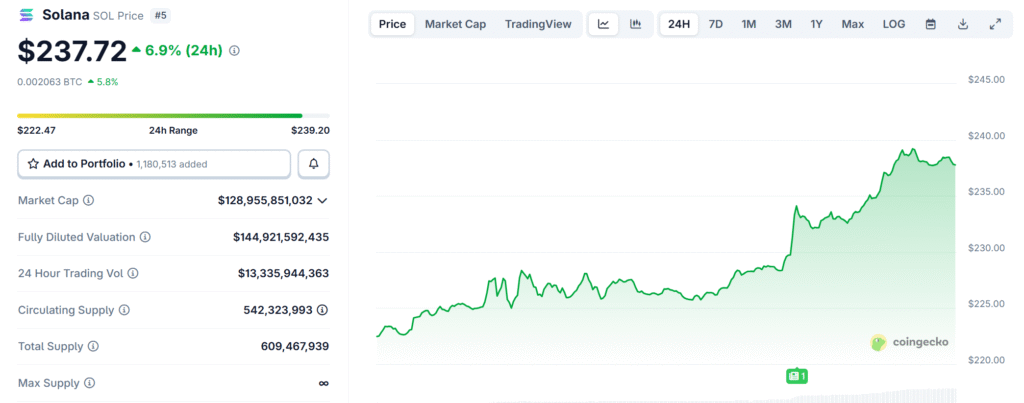Viewport: 1024px width, 403px height.
Task: Select 7D time range
Action: pos(716,24)
